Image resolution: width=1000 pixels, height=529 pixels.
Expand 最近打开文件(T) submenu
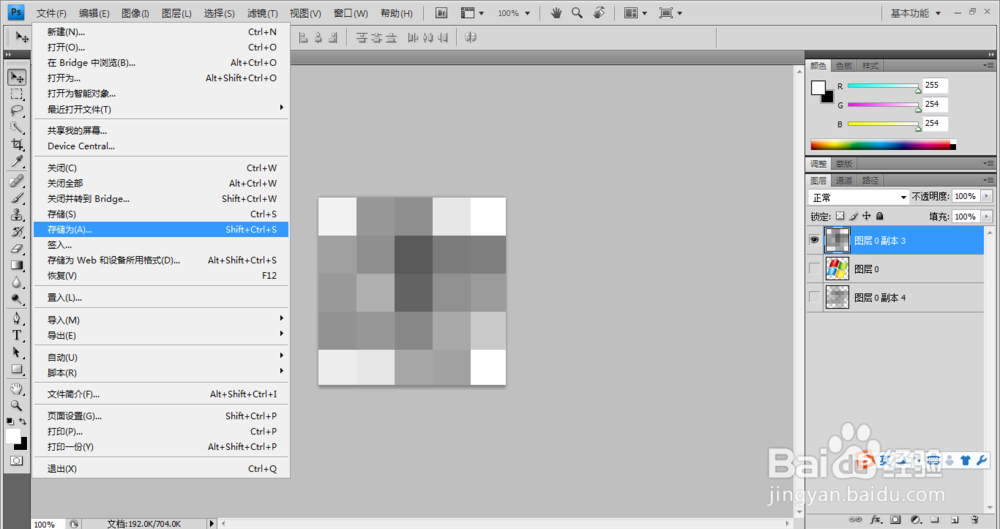coord(161,109)
